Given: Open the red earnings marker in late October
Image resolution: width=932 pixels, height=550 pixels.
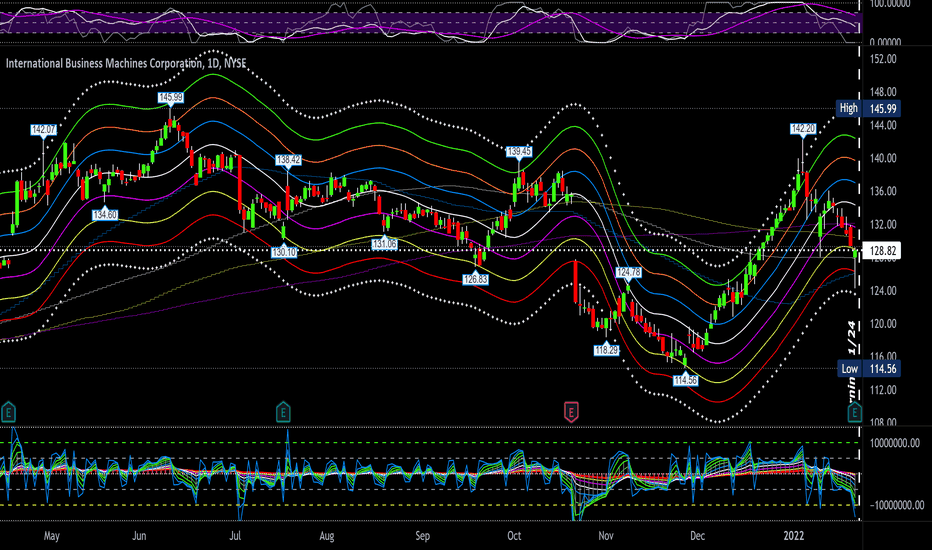Looking at the screenshot, I should (571, 412).
